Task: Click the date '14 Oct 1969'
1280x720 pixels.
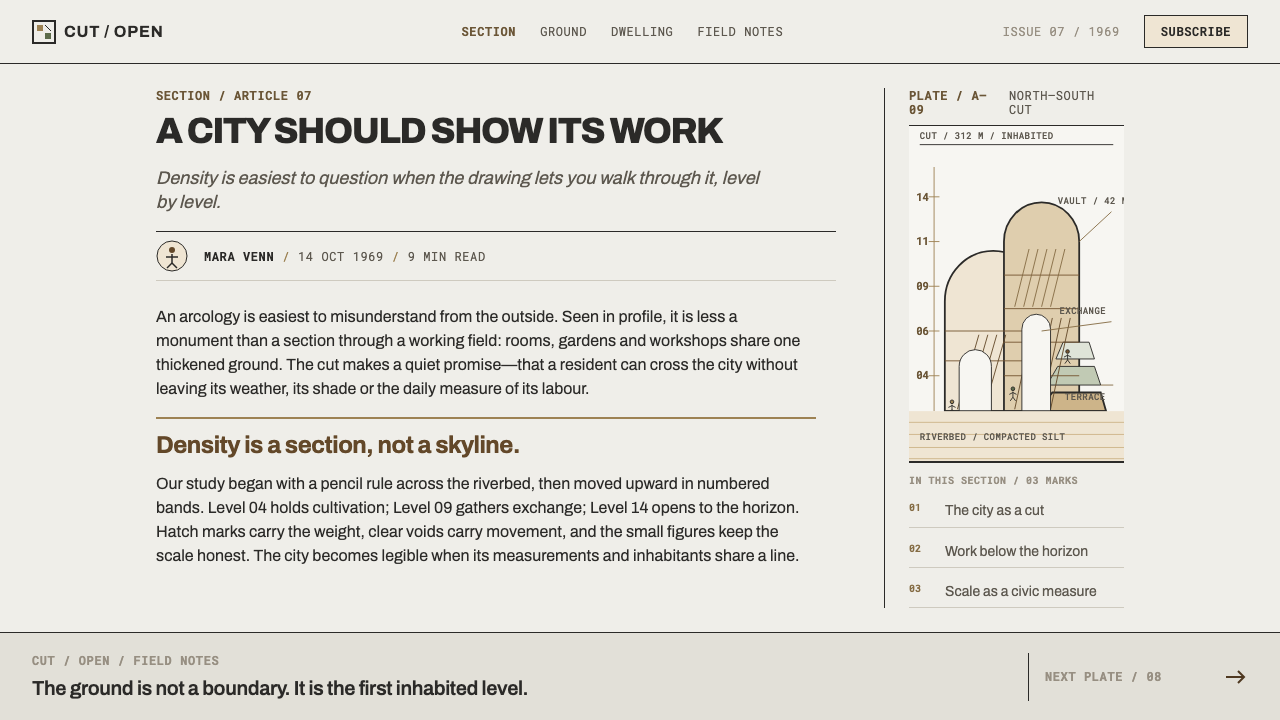Action: click(x=341, y=257)
